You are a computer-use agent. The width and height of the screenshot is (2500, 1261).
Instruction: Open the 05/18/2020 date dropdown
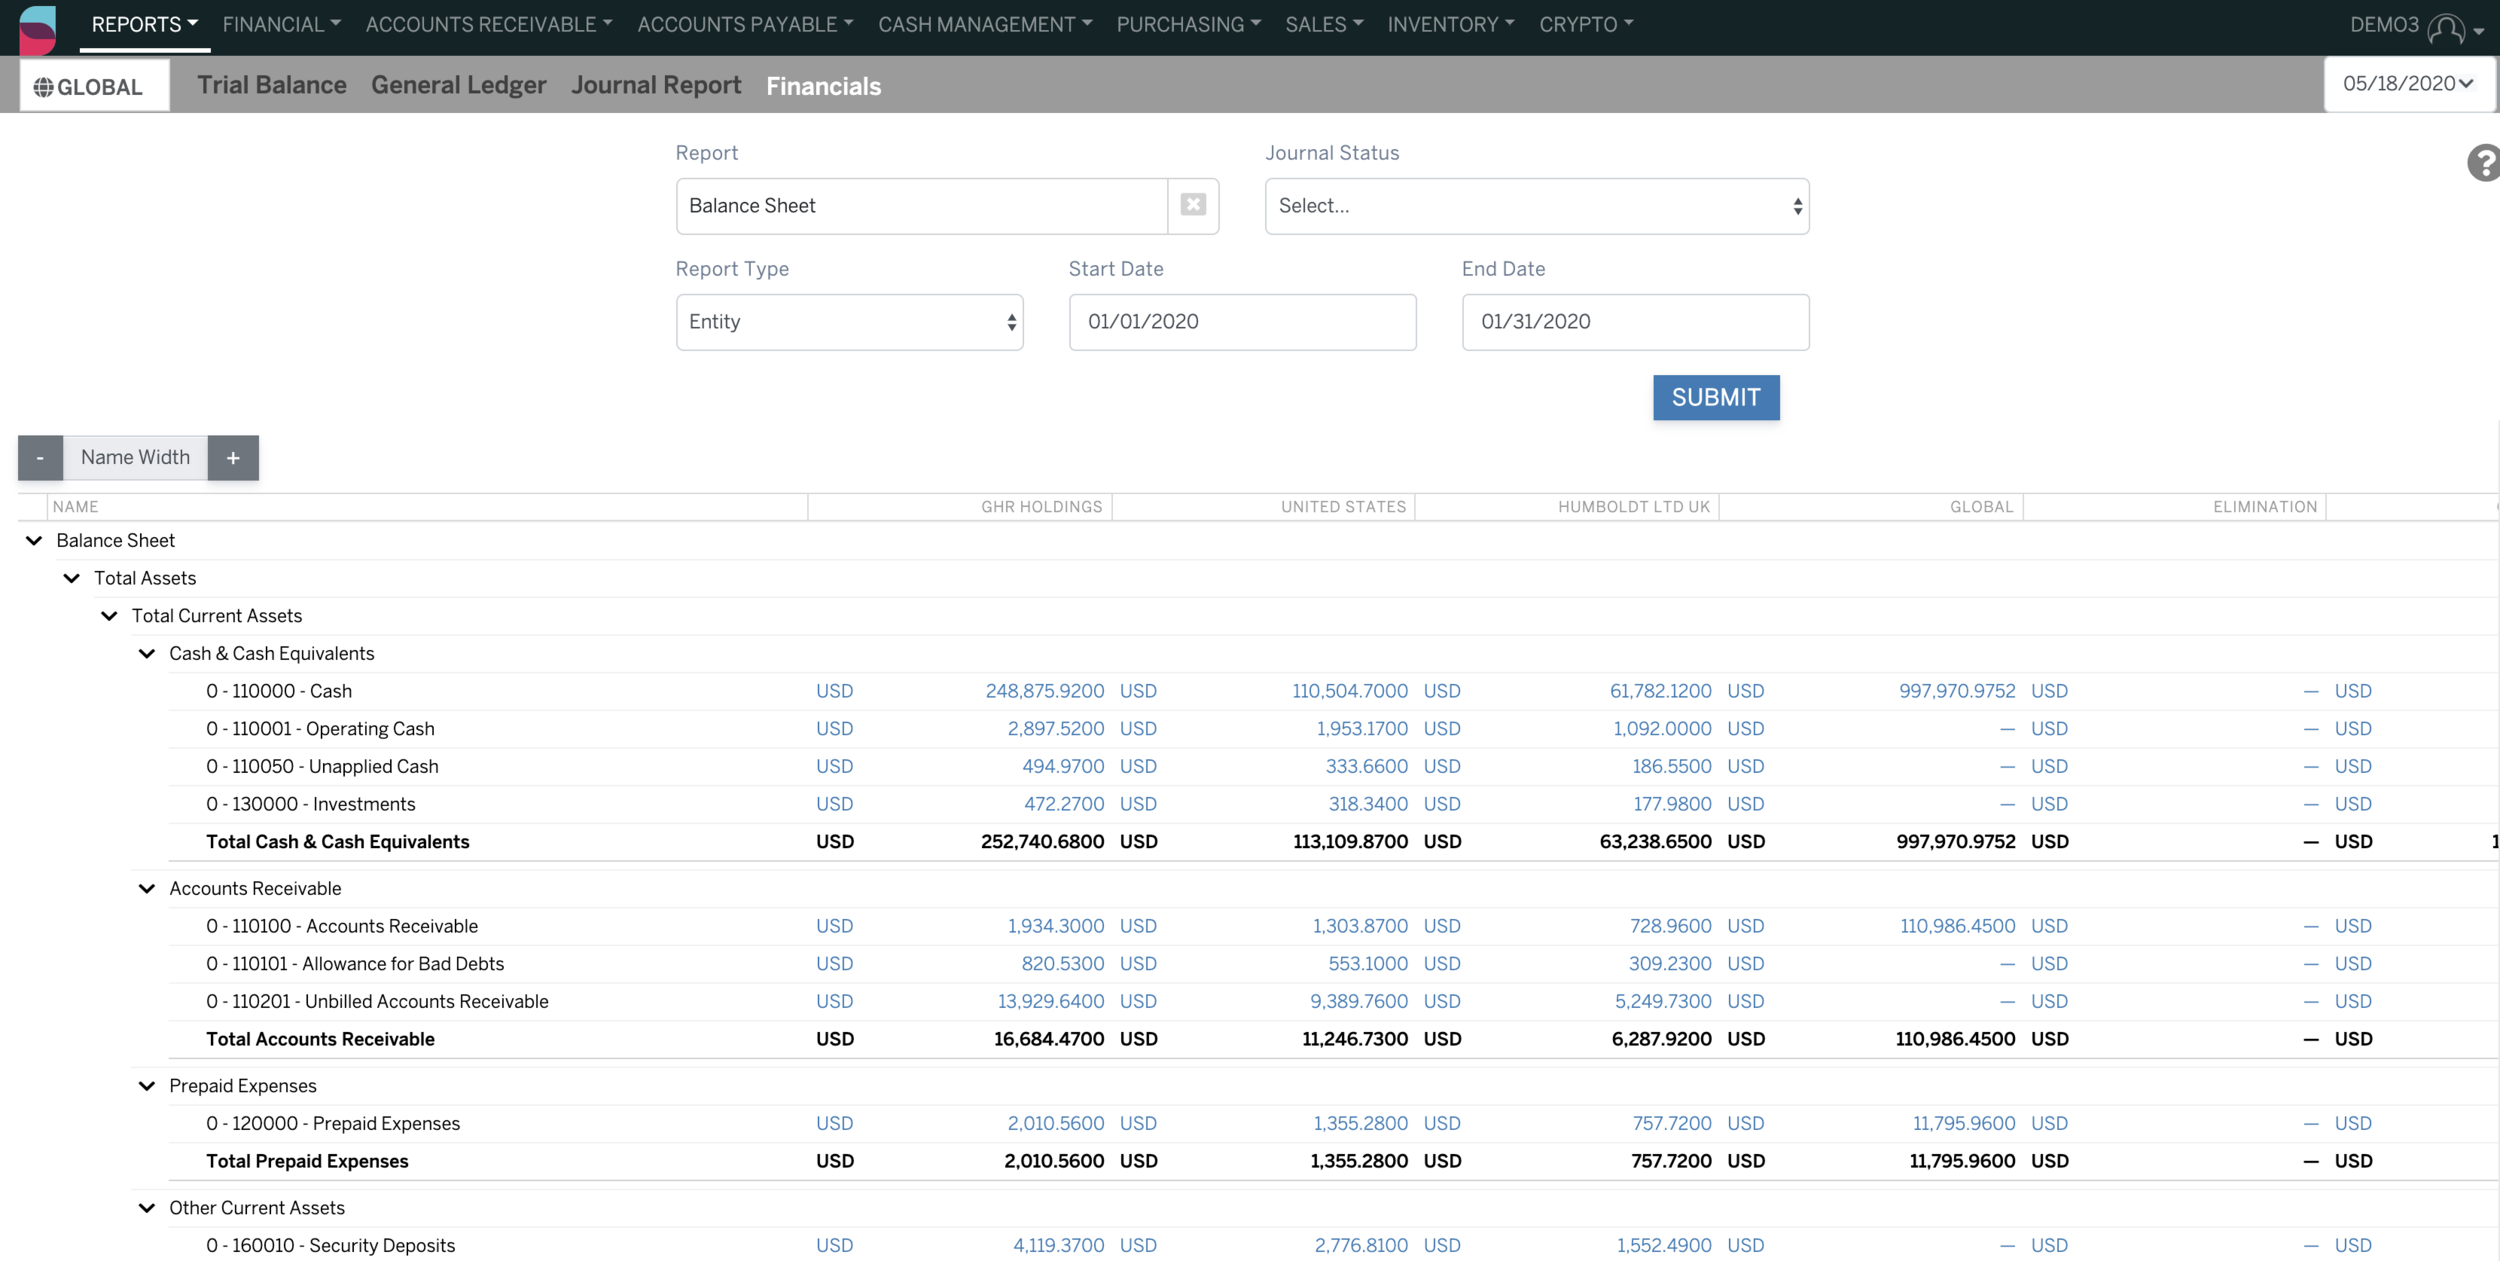pos(2408,83)
